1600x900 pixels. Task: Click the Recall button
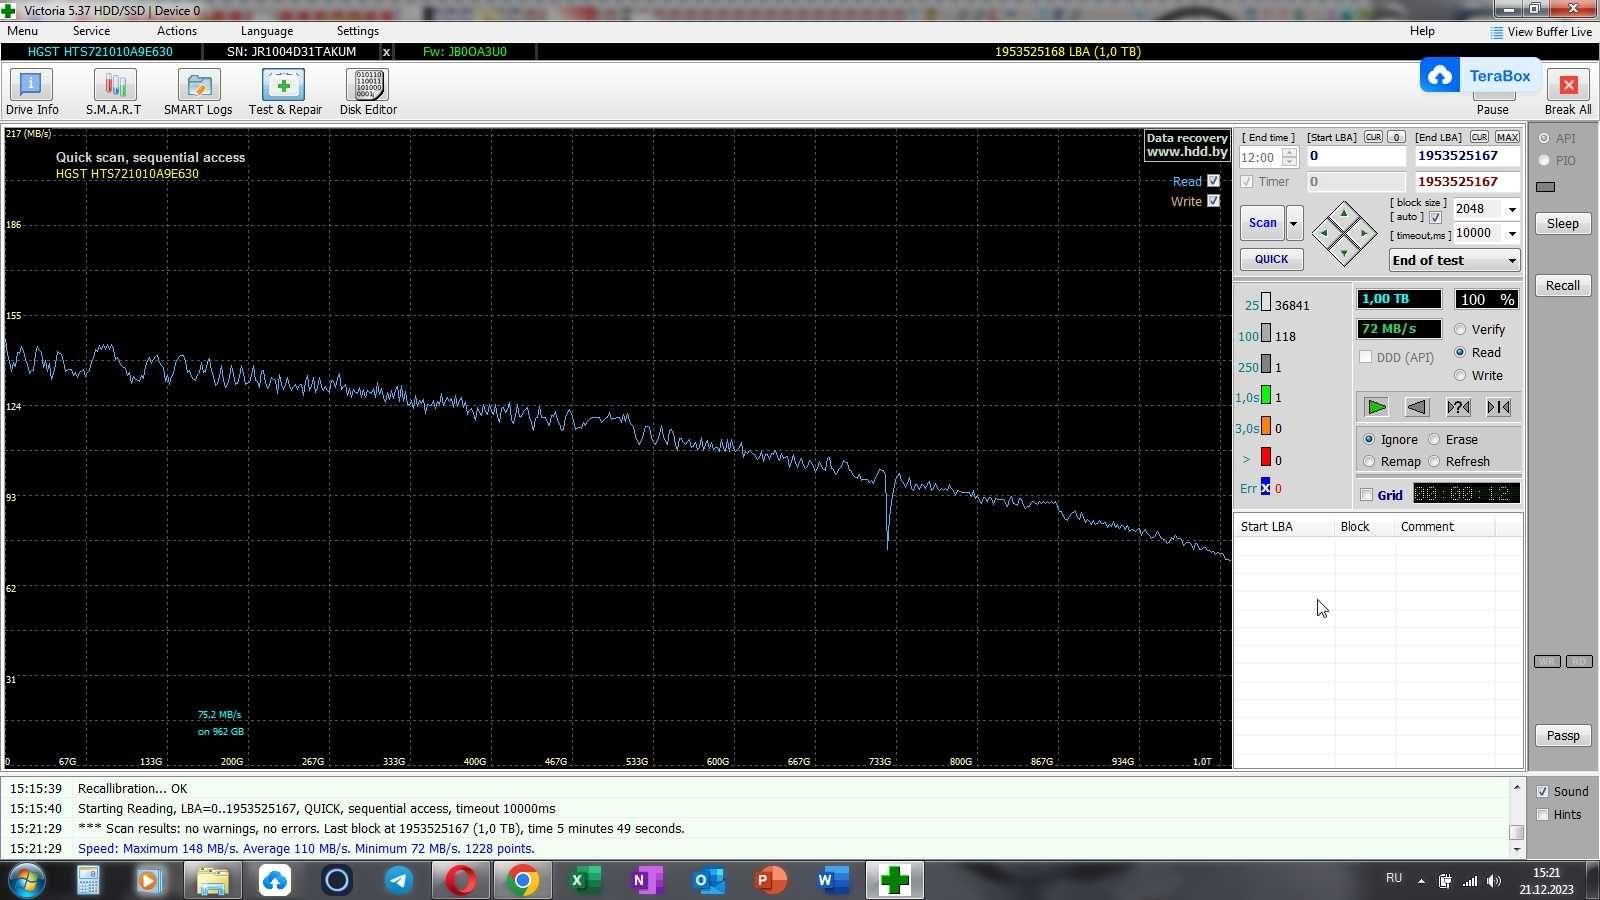[1563, 286]
